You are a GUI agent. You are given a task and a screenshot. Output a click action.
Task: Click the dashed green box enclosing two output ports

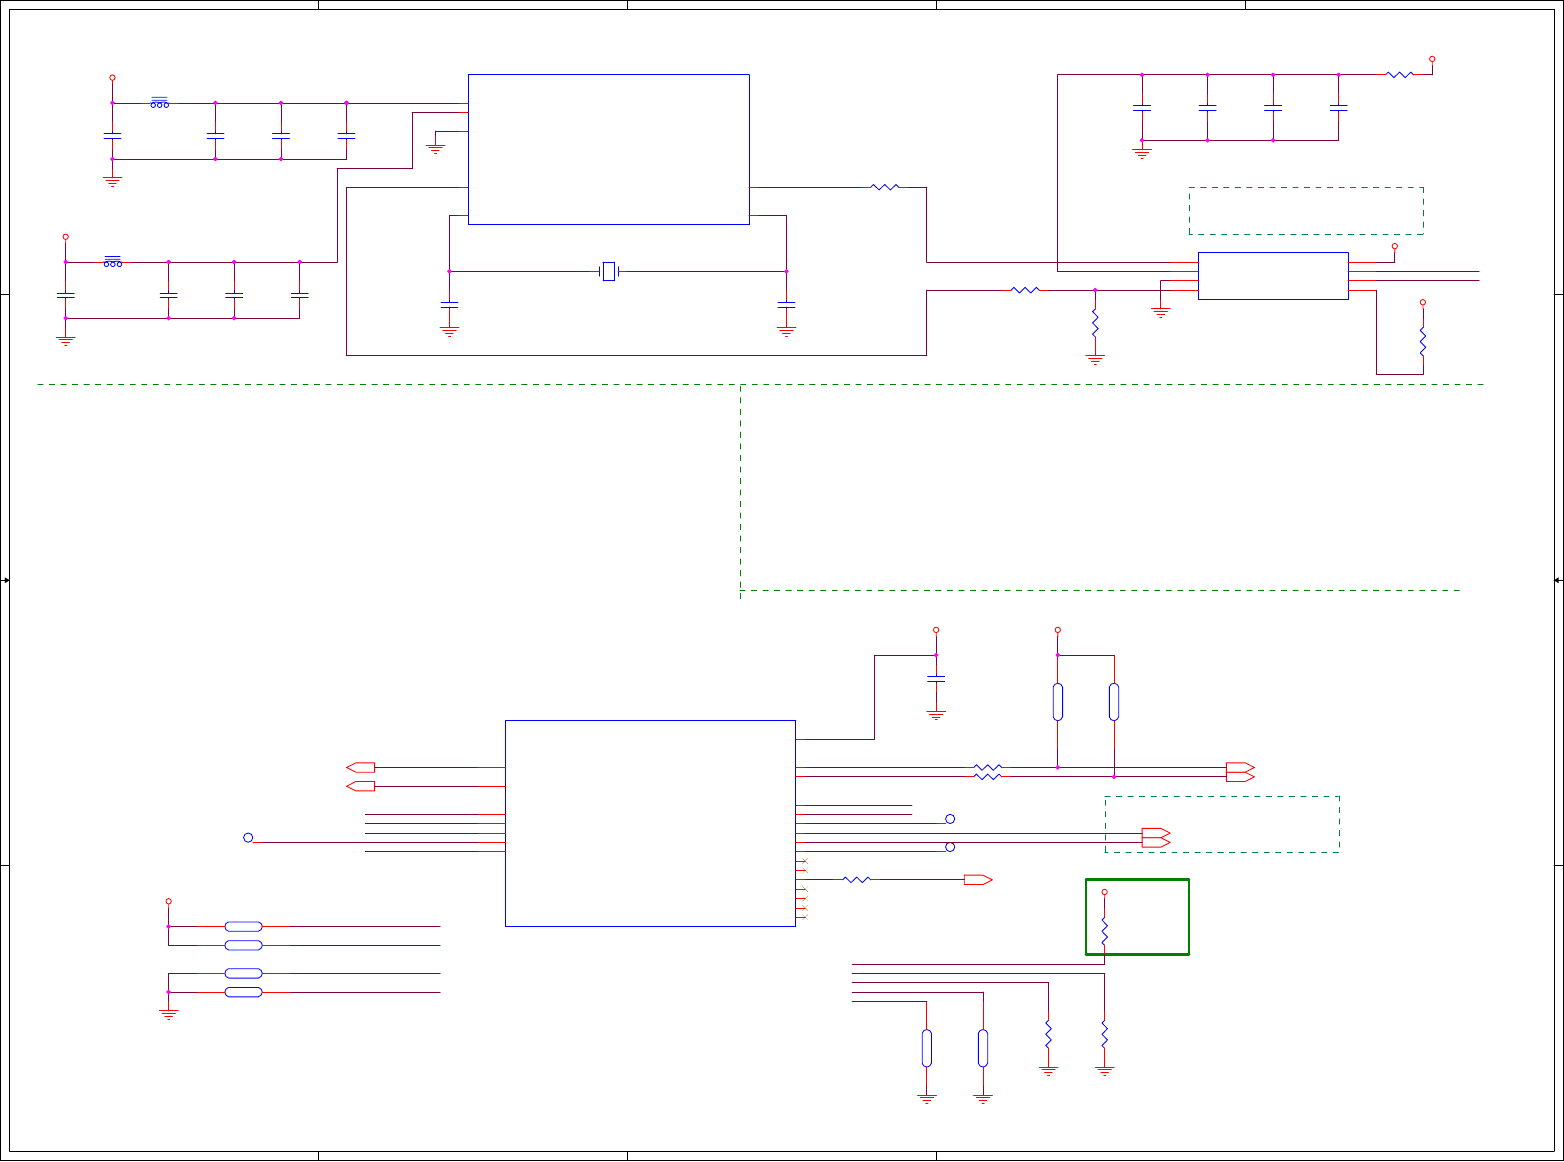1222,824
